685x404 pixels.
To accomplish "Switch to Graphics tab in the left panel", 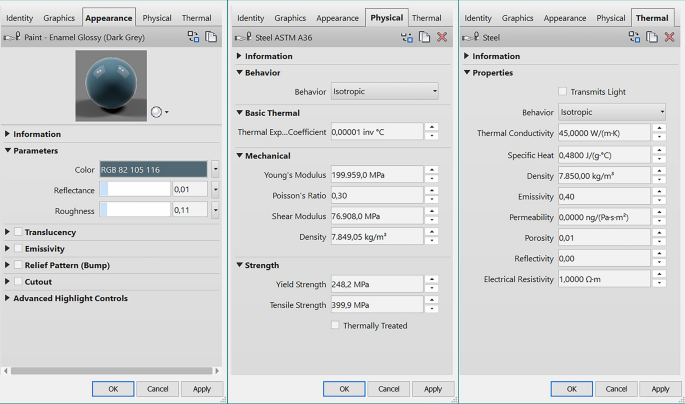I will click(59, 18).
